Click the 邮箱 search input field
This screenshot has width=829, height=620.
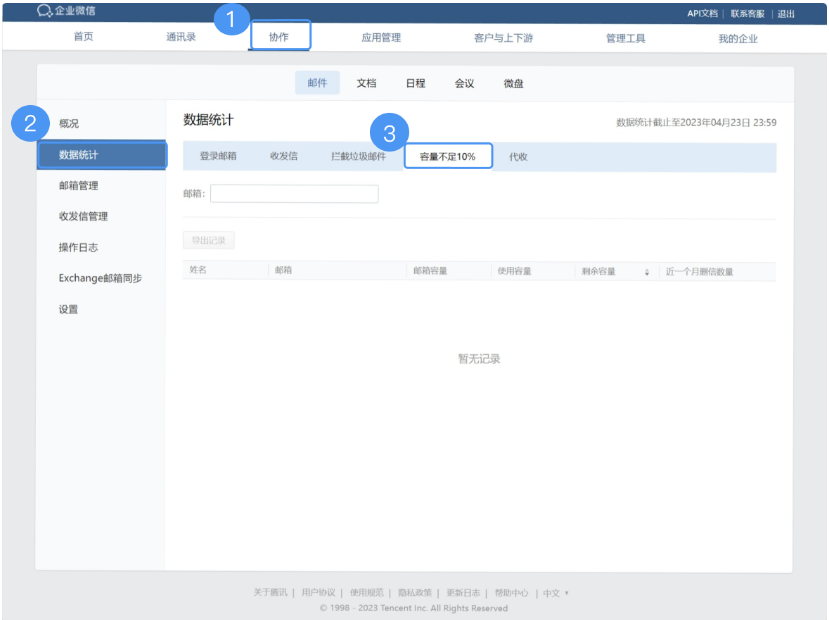[294, 193]
